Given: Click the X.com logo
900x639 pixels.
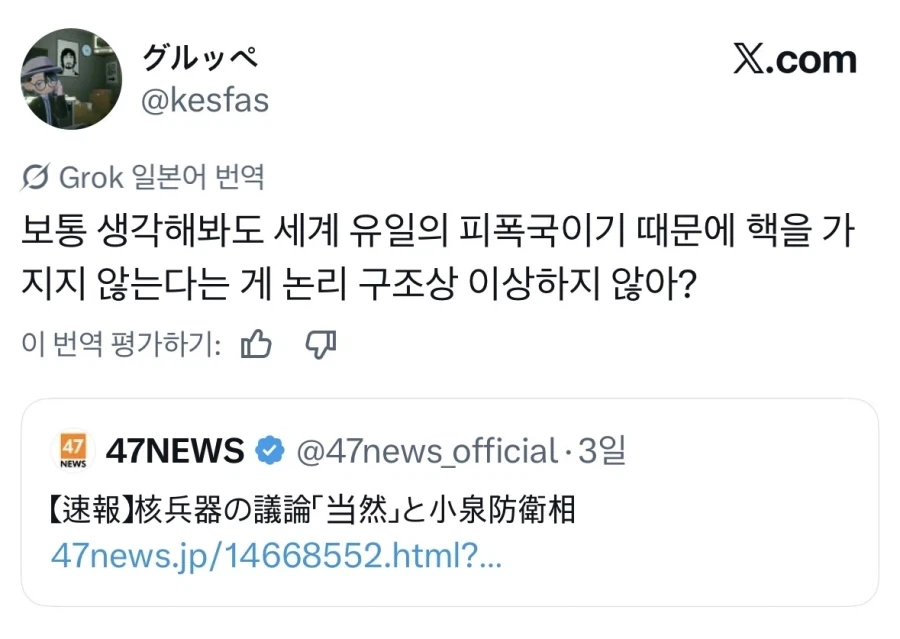Looking at the screenshot, I should tap(794, 60).
